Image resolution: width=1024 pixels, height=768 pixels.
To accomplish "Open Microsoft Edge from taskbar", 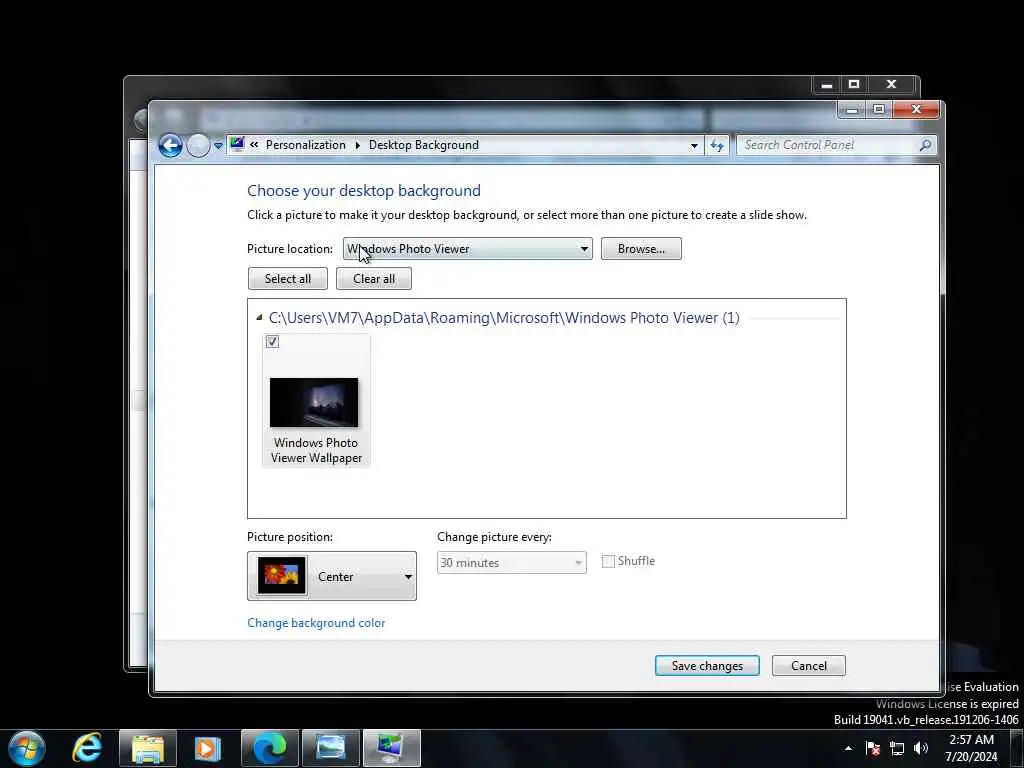I will (270, 748).
